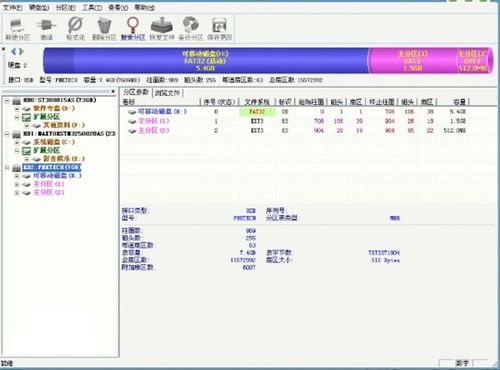Screen dimensions: 500x370
Task: Click the 新建分区 (new partition) laptop icon
Action: [x=17, y=25]
